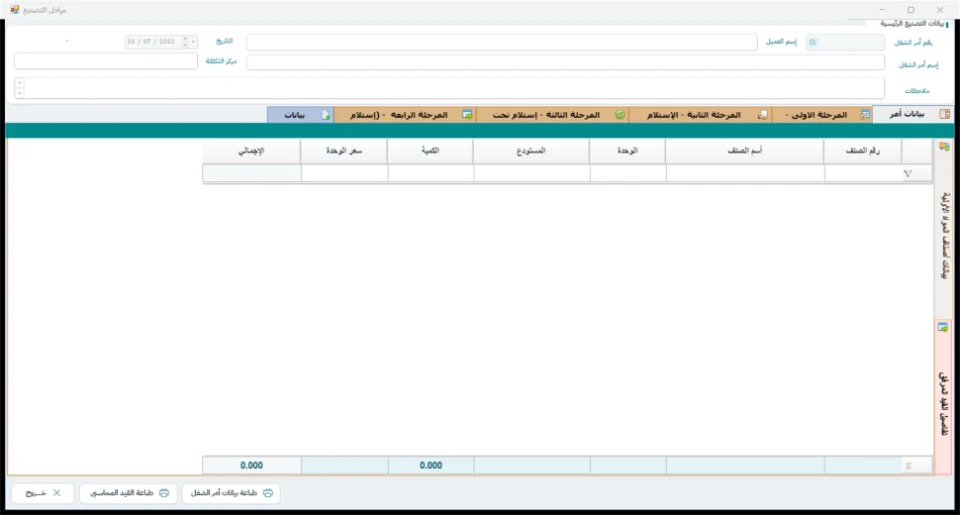
Task: Click the filter cell under الوحدة
Action: (x=628, y=174)
